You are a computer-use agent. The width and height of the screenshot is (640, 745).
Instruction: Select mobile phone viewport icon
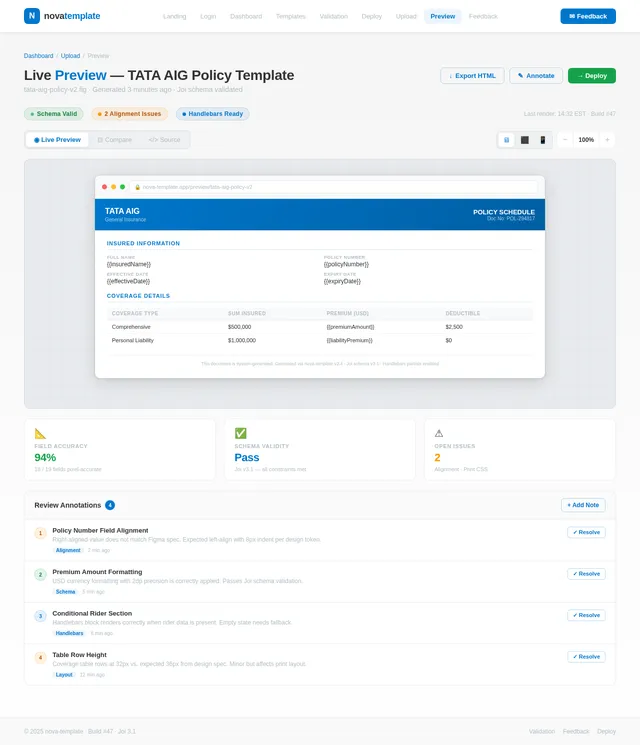543,140
